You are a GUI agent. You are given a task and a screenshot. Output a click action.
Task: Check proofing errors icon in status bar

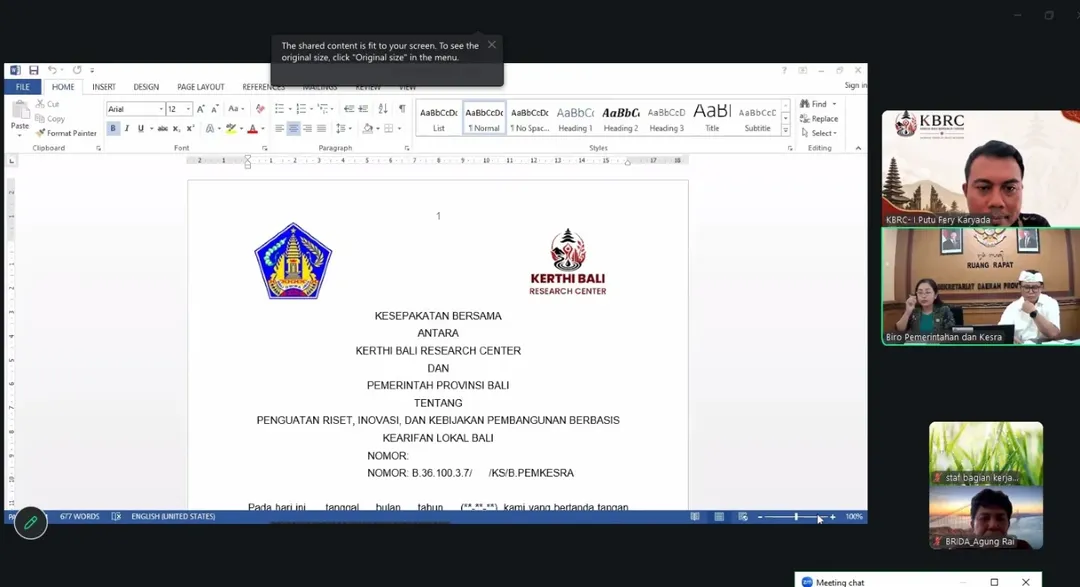click(x=116, y=517)
